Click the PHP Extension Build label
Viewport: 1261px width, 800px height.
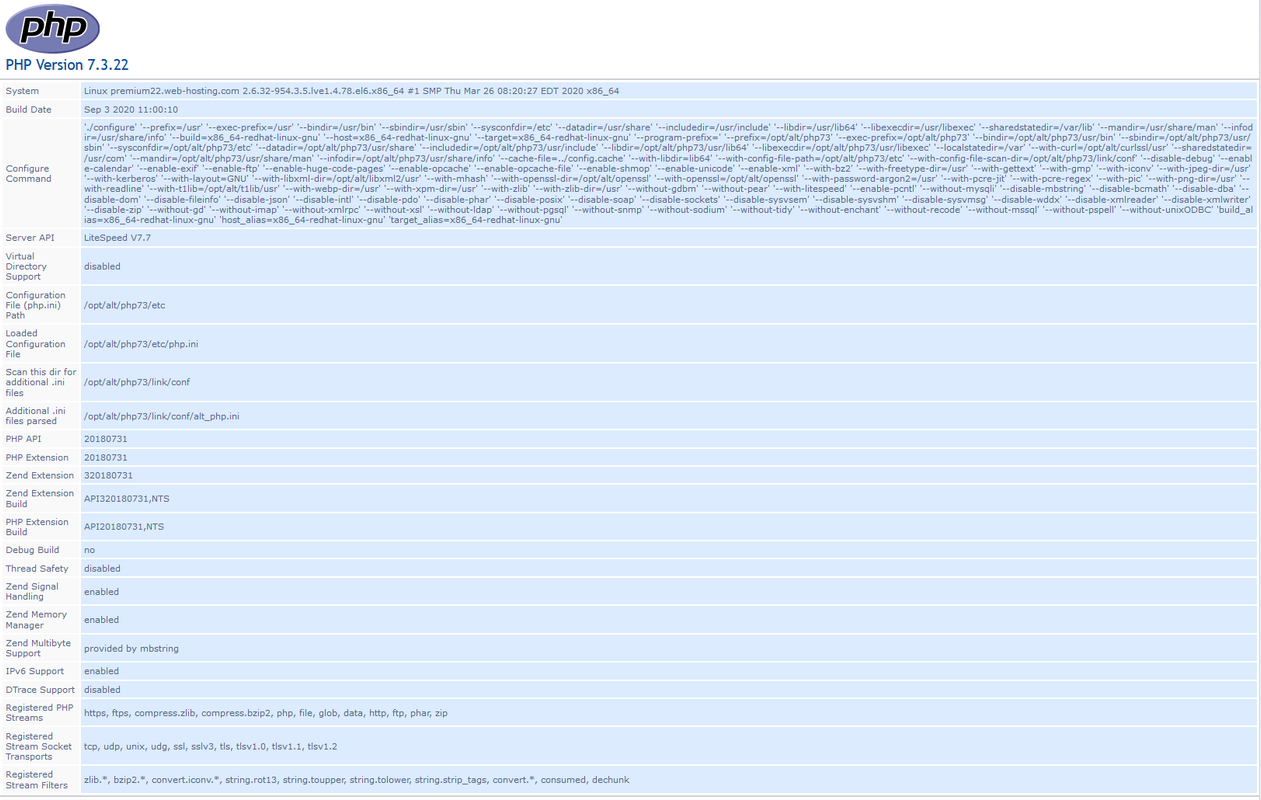pyautogui.click(x=37, y=526)
